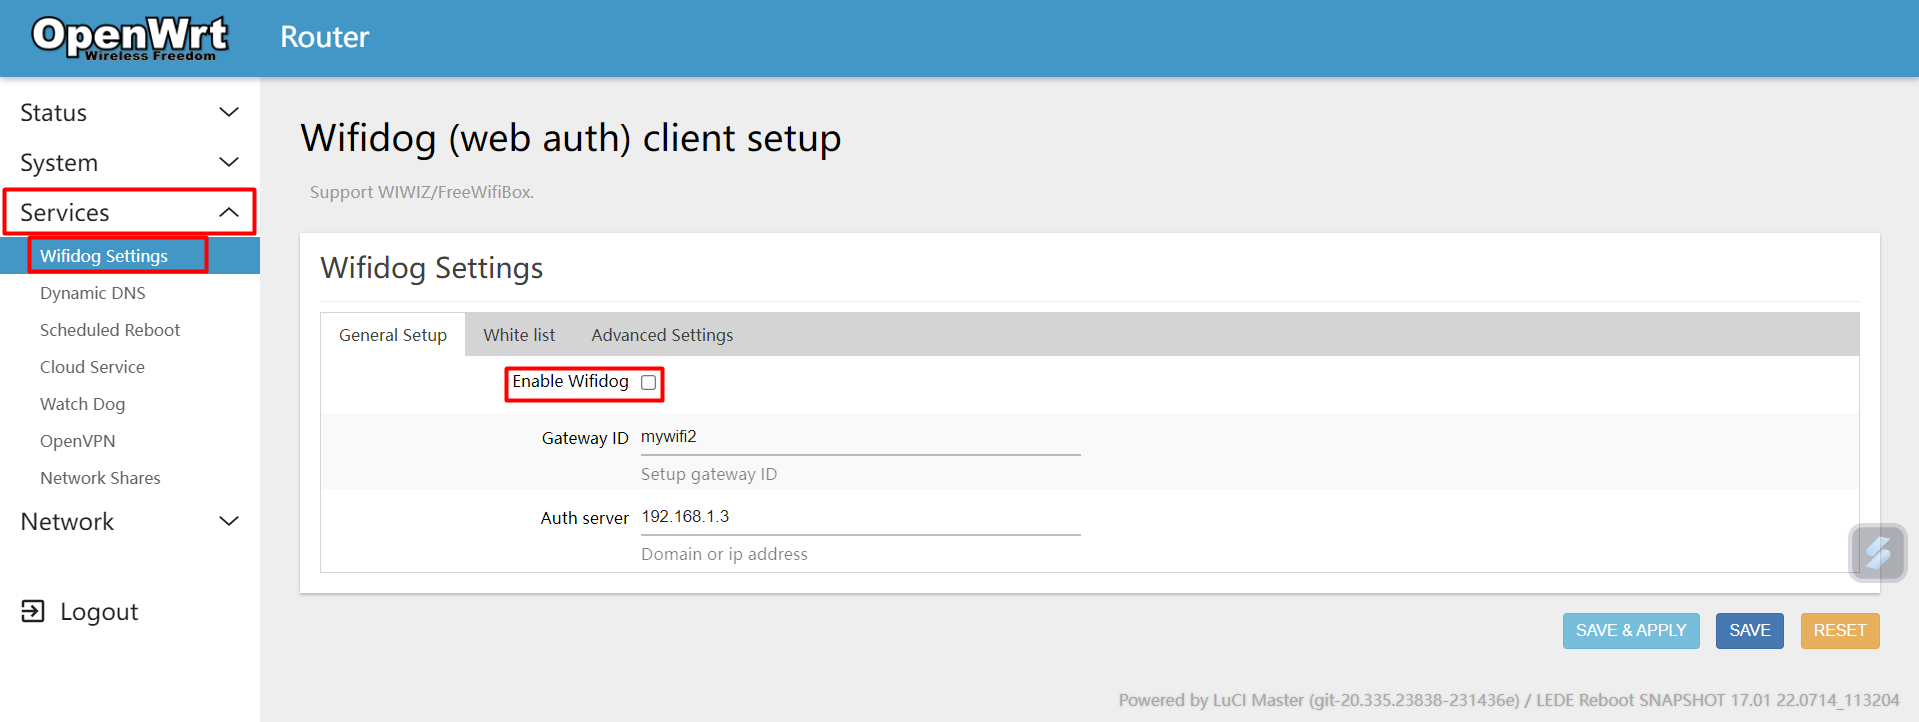Click the Router hostname in the header
The image size is (1919, 722).
tap(325, 37)
